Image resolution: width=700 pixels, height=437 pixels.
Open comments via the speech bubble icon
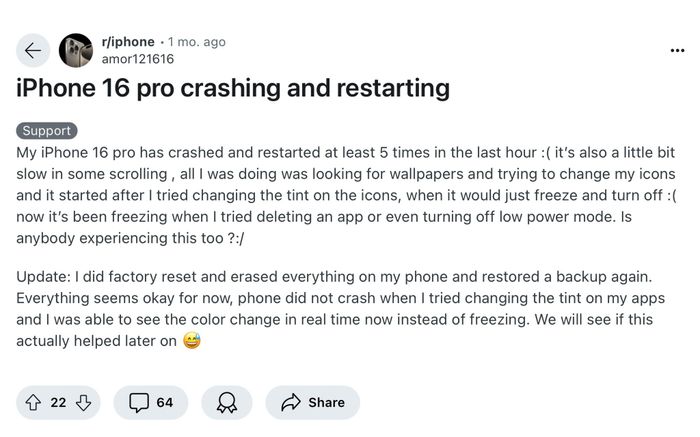click(x=139, y=403)
